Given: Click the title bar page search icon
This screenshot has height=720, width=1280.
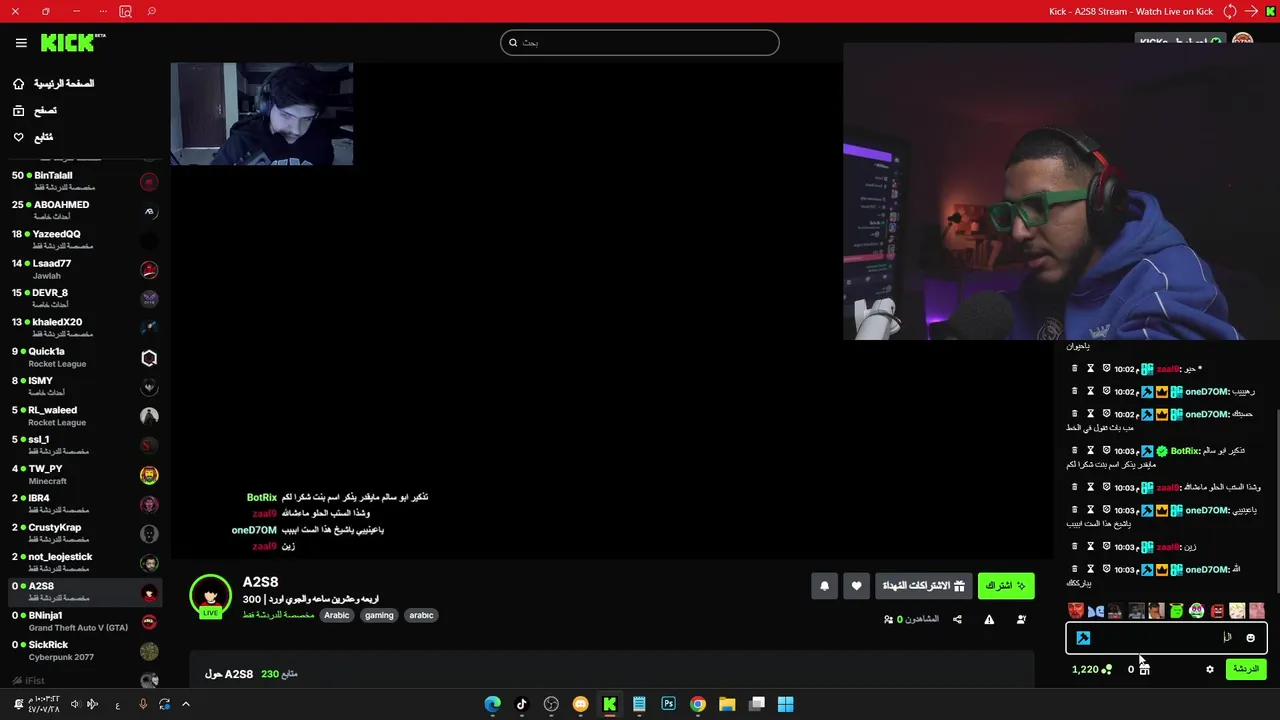Looking at the screenshot, I should (x=125, y=11).
